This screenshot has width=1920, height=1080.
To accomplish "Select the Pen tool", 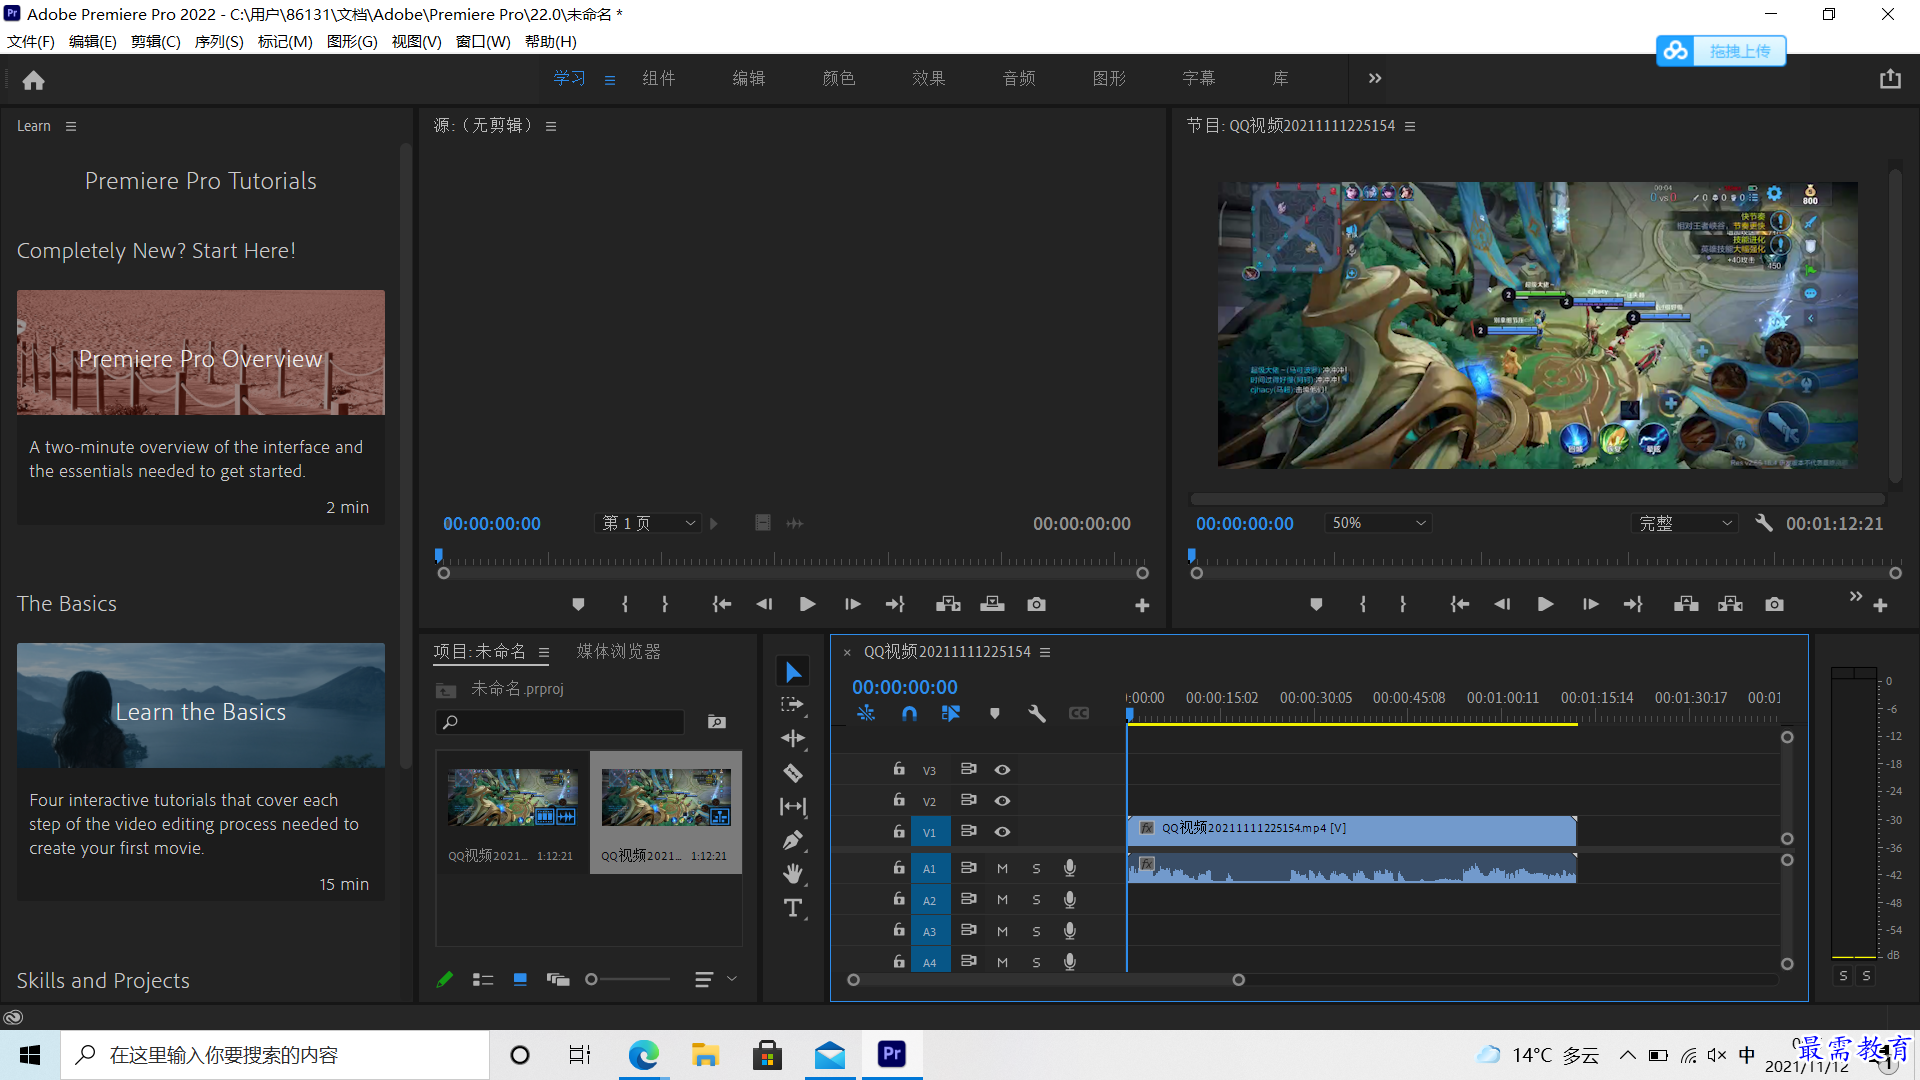I will coord(793,840).
